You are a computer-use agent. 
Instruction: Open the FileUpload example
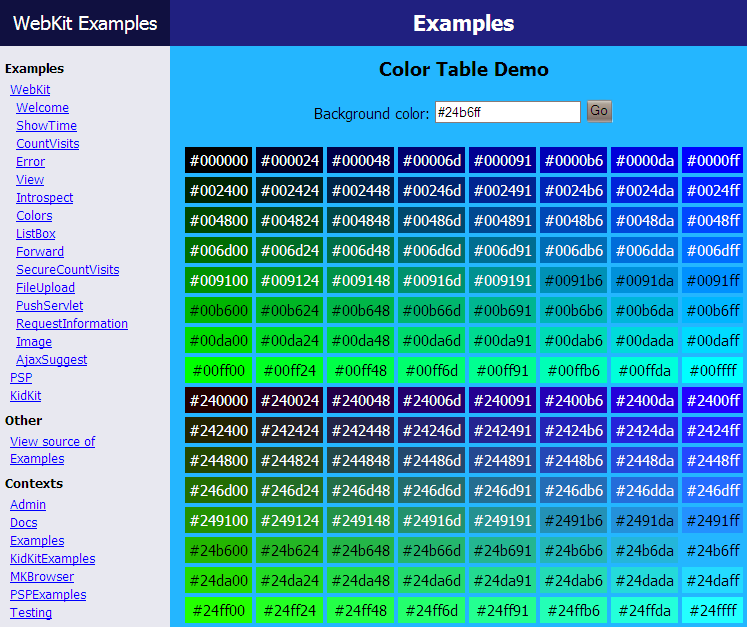tap(45, 288)
